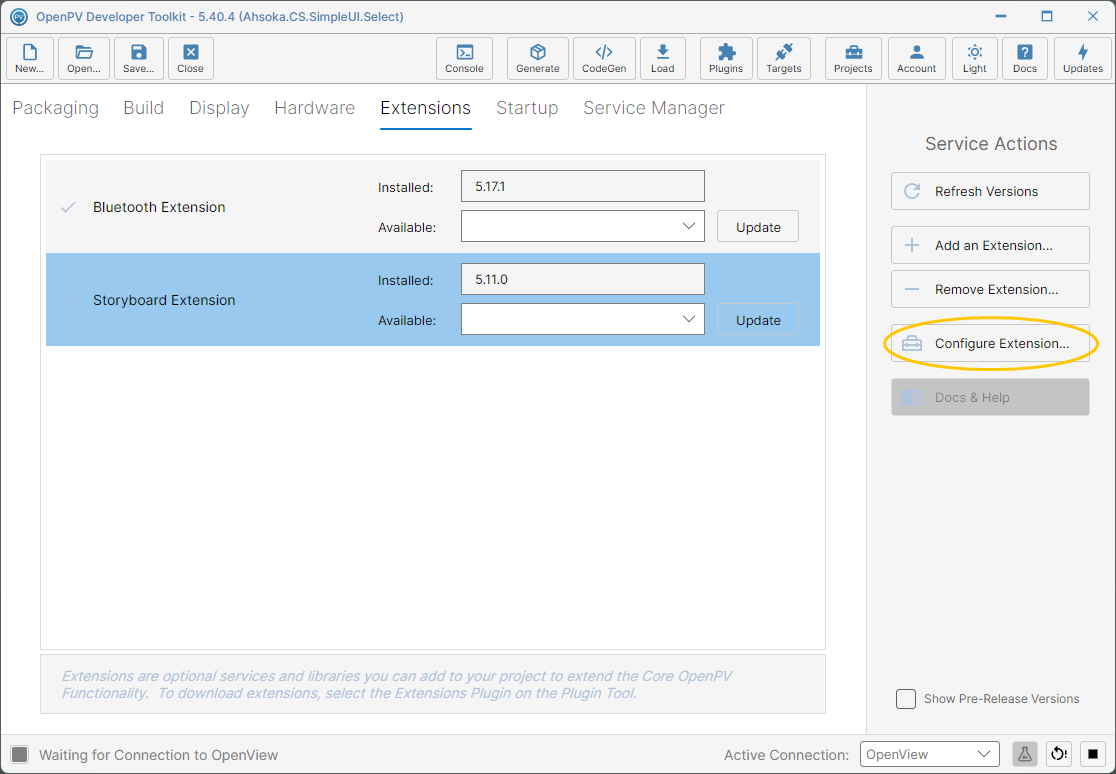Image resolution: width=1116 pixels, height=774 pixels.
Task: Switch to the Startup tab
Action: click(x=527, y=108)
